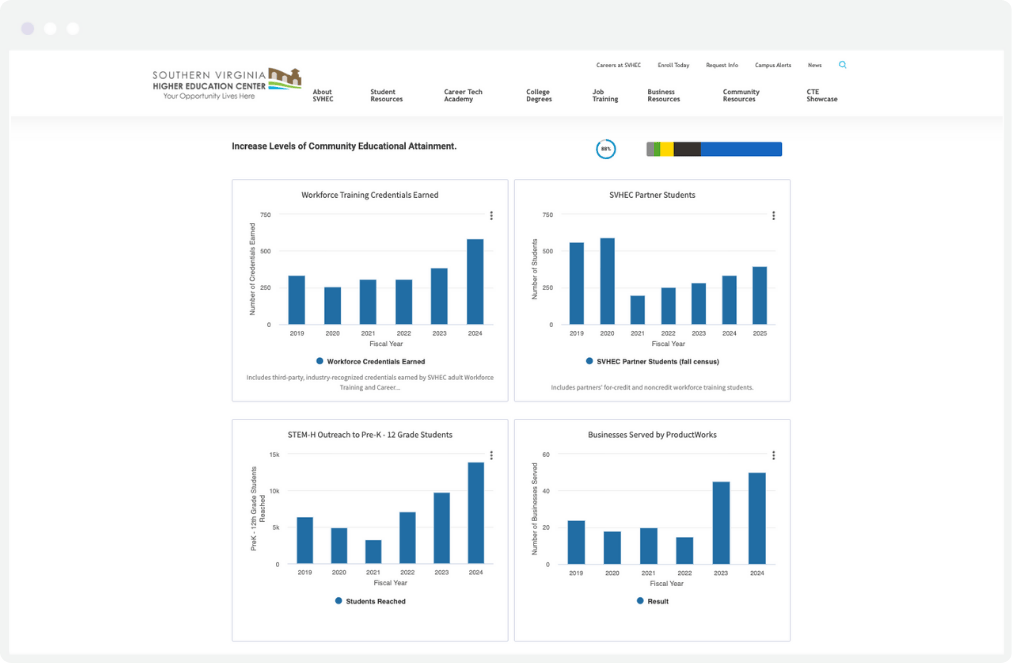1013x663 pixels.
Task: Expand the Student Resources navigation menu
Action: pyautogui.click(x=385, y=95)
